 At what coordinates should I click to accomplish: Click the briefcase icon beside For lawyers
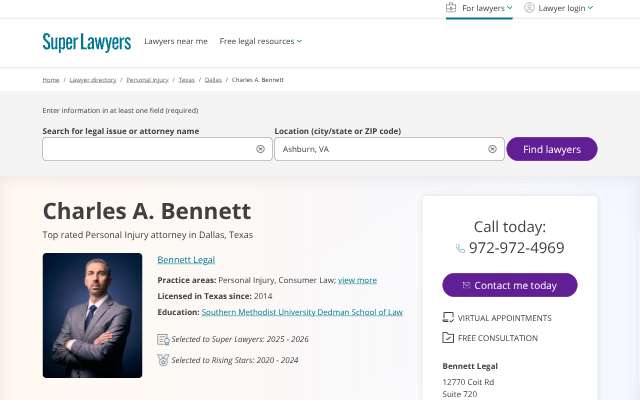tap(451, 7)
